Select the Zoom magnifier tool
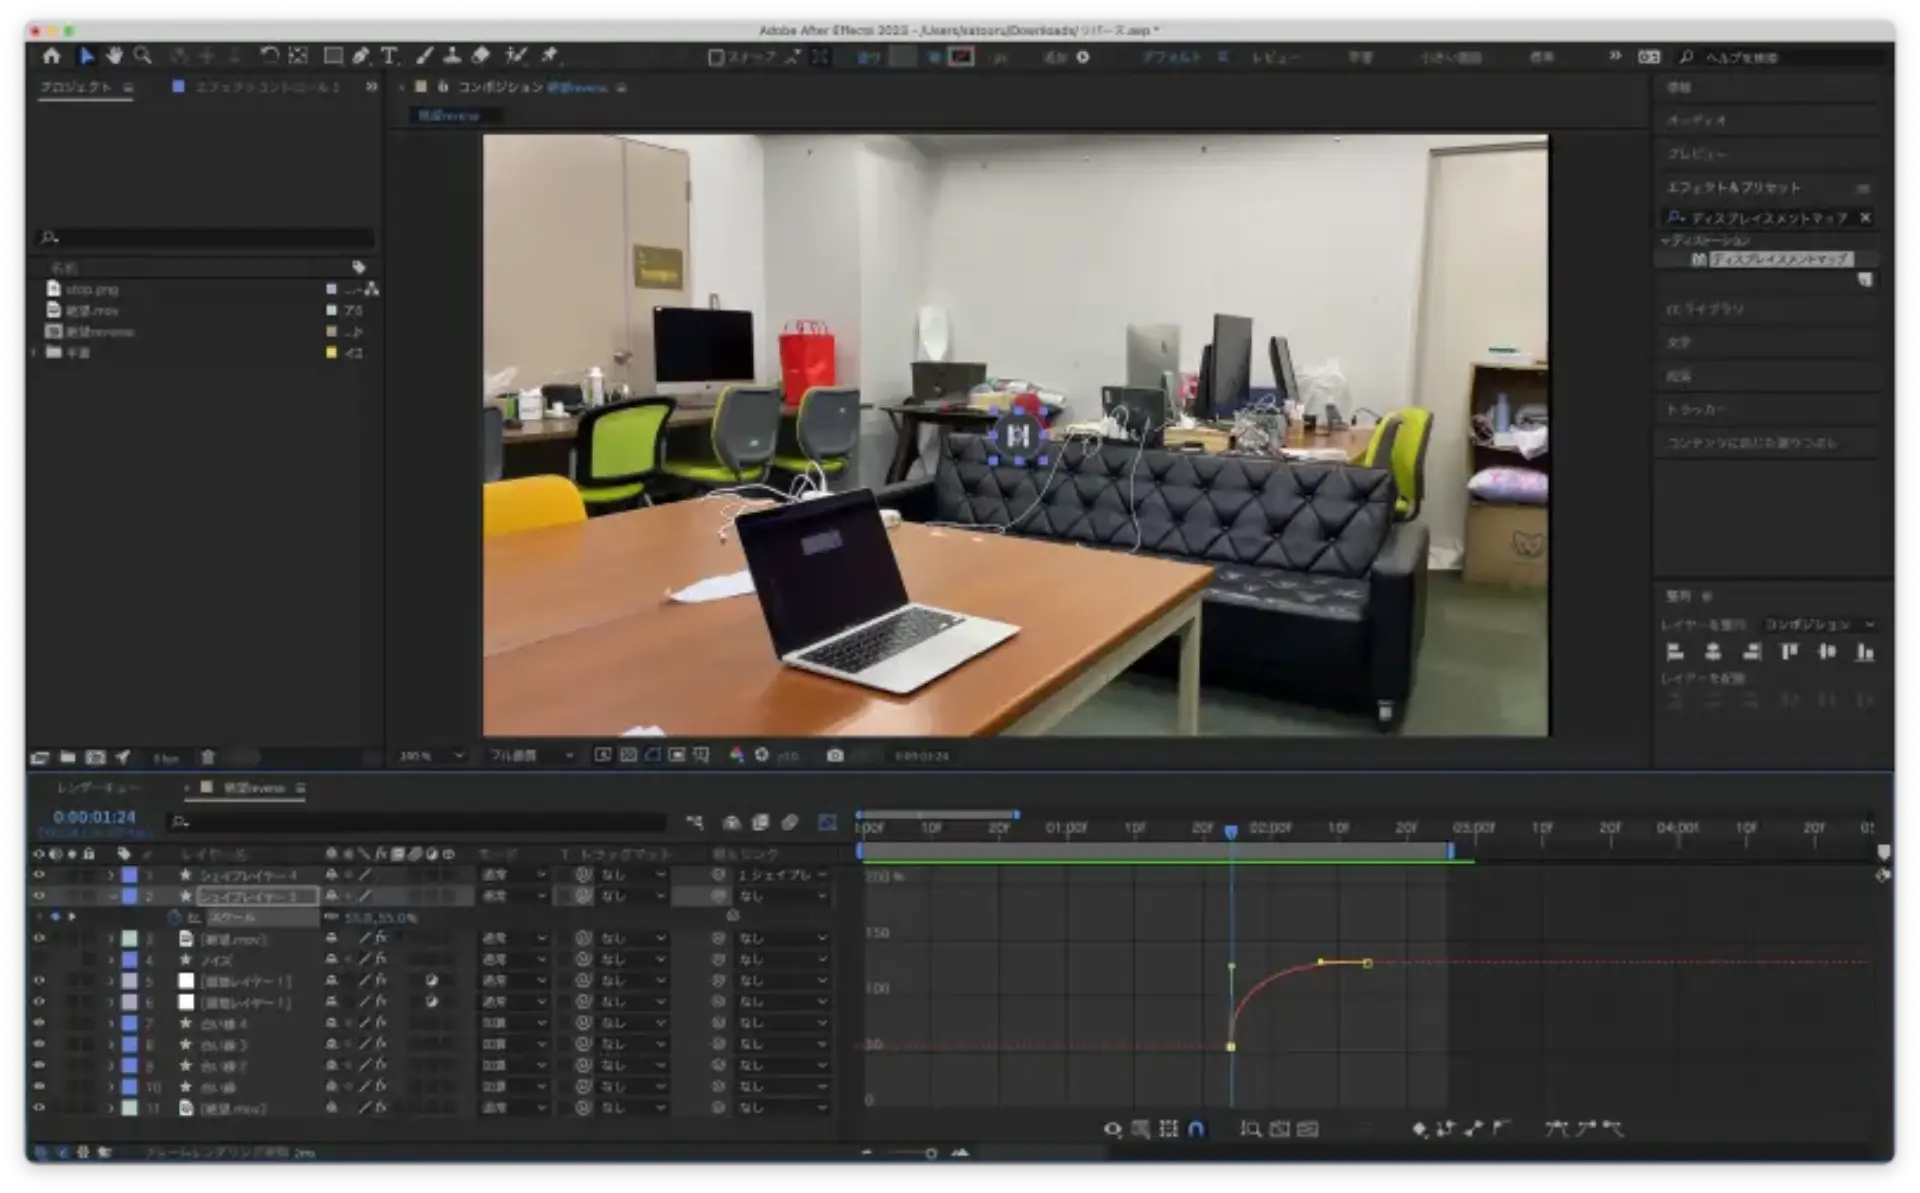Image resolution: width=1920 pixels, height=1193 pixels. 143,55
